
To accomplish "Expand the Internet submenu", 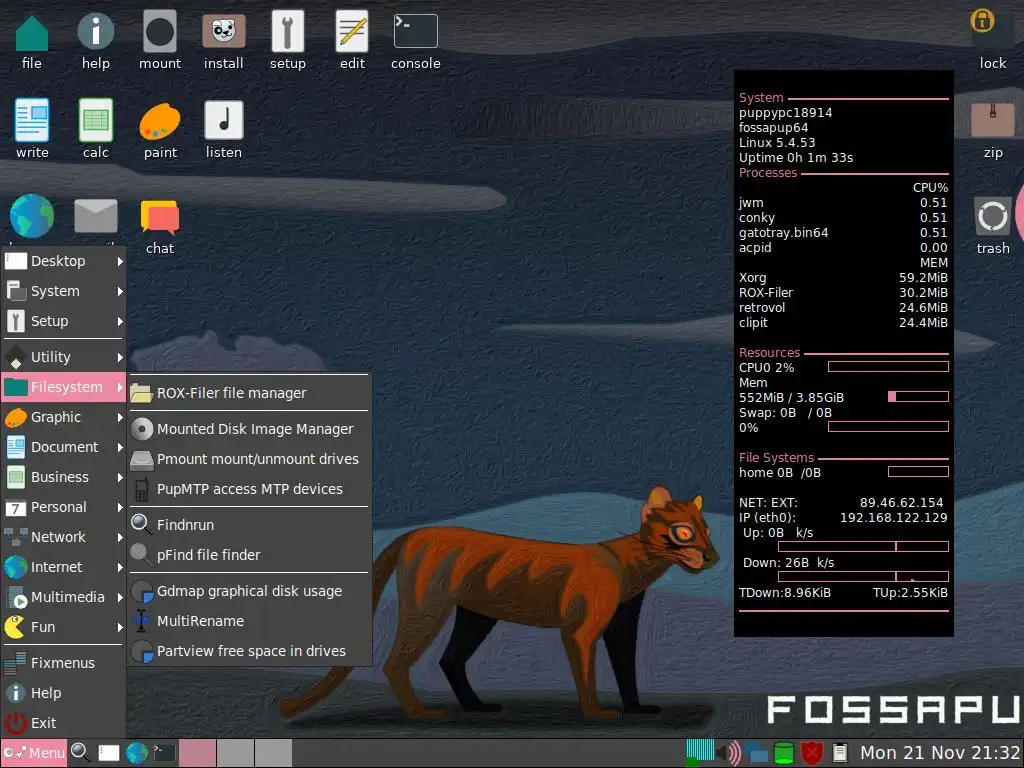I will (x=63, y=568).
